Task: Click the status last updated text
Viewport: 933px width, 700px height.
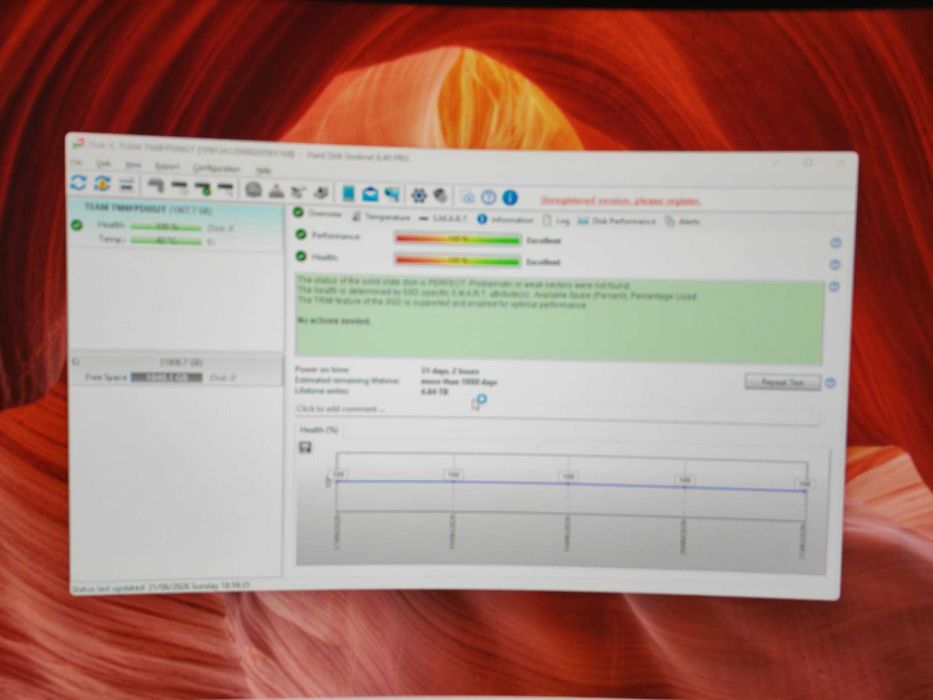Action: [x=161, y=587]
